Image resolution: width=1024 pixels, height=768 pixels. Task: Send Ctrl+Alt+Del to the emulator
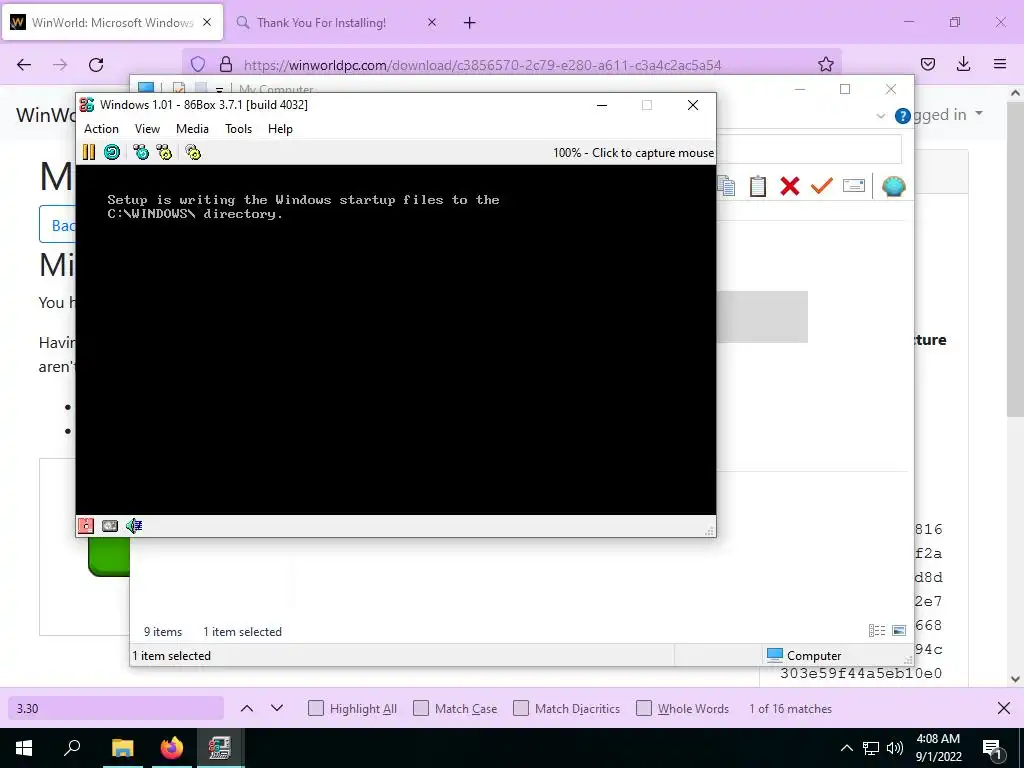point(141,152)
